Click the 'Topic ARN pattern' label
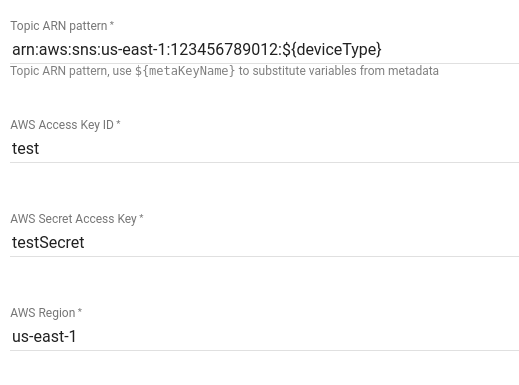 pos(59,26)
